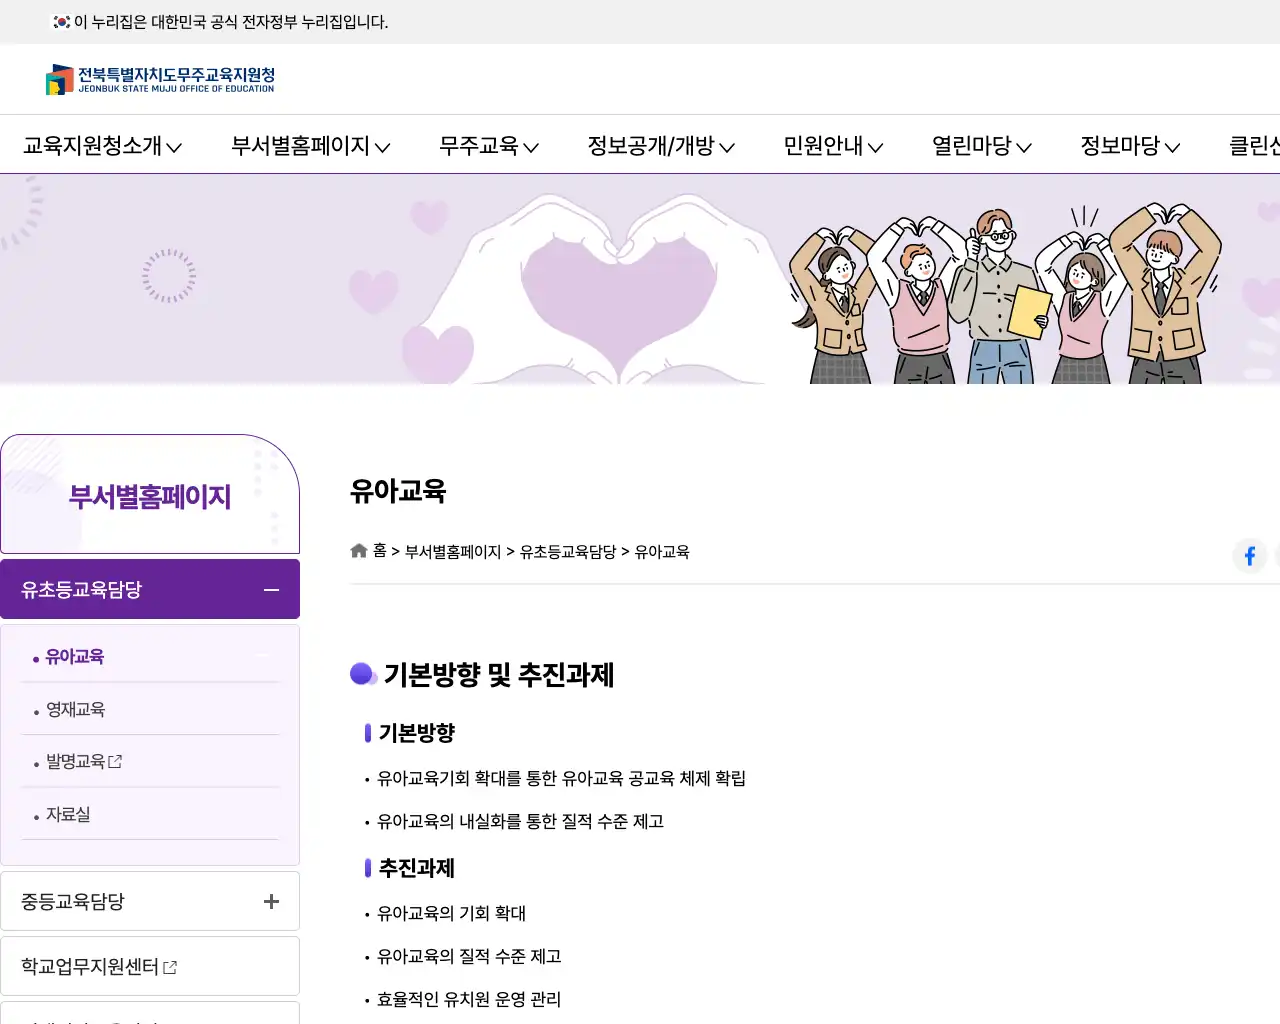Expand the 중등교육담당 section with the plus icon
Viewport: 1280px width, 1024px height.
tap(270, 901)
